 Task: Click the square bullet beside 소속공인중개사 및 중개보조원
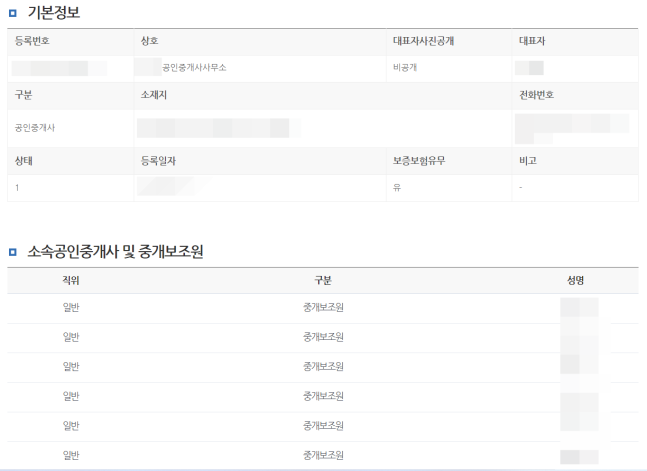(12, 253)
